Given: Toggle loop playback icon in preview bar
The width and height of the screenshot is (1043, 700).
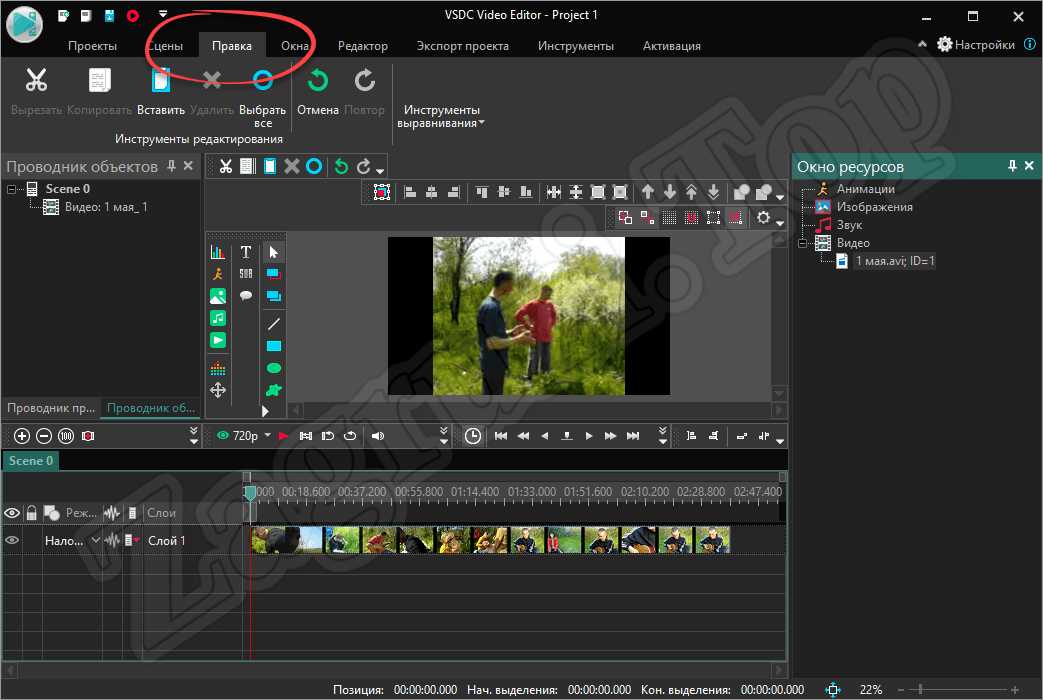Looking at the screenshot, I should coord(350,436).
